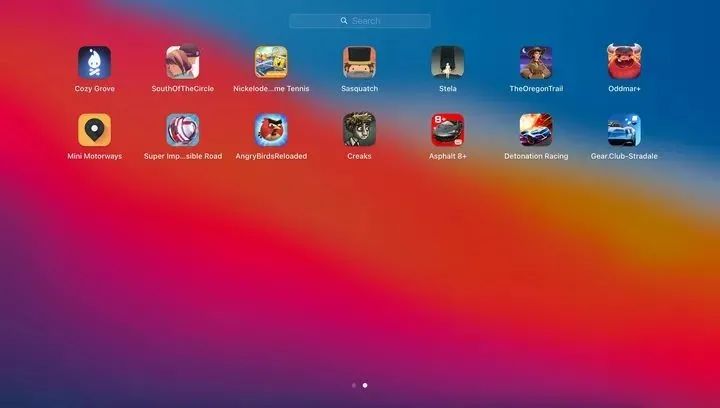Click the "Sasquatch" label text
The height and width of the screenshot is (408, 720).
[360, 89]
